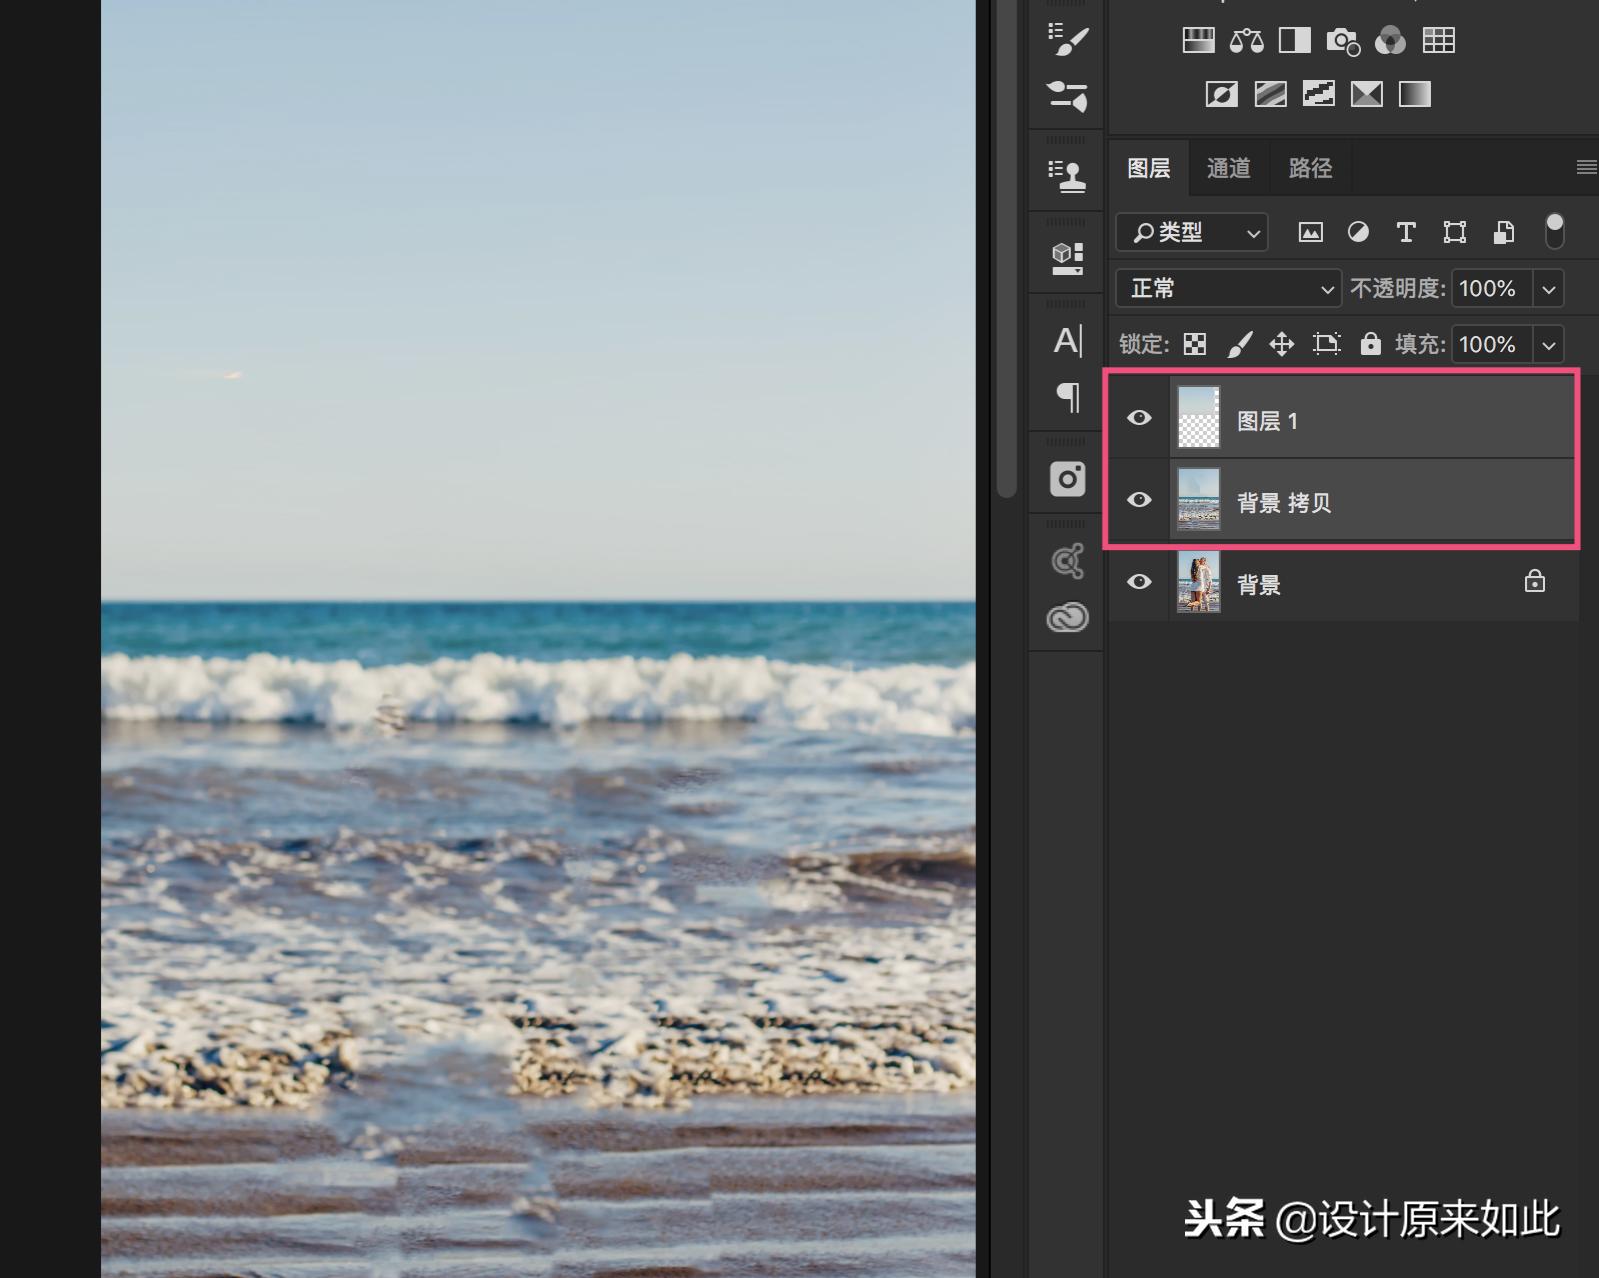Switch to the 通道 tab
Viewport: 1599px width, 1278px height.
click(x=1228, y=168)
